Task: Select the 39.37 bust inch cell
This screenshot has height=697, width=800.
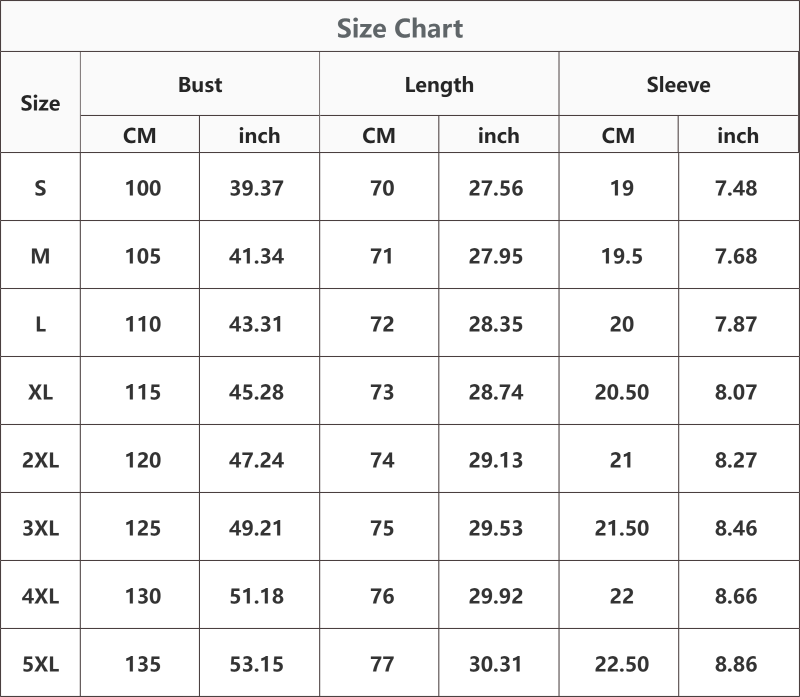Action: 257,188
